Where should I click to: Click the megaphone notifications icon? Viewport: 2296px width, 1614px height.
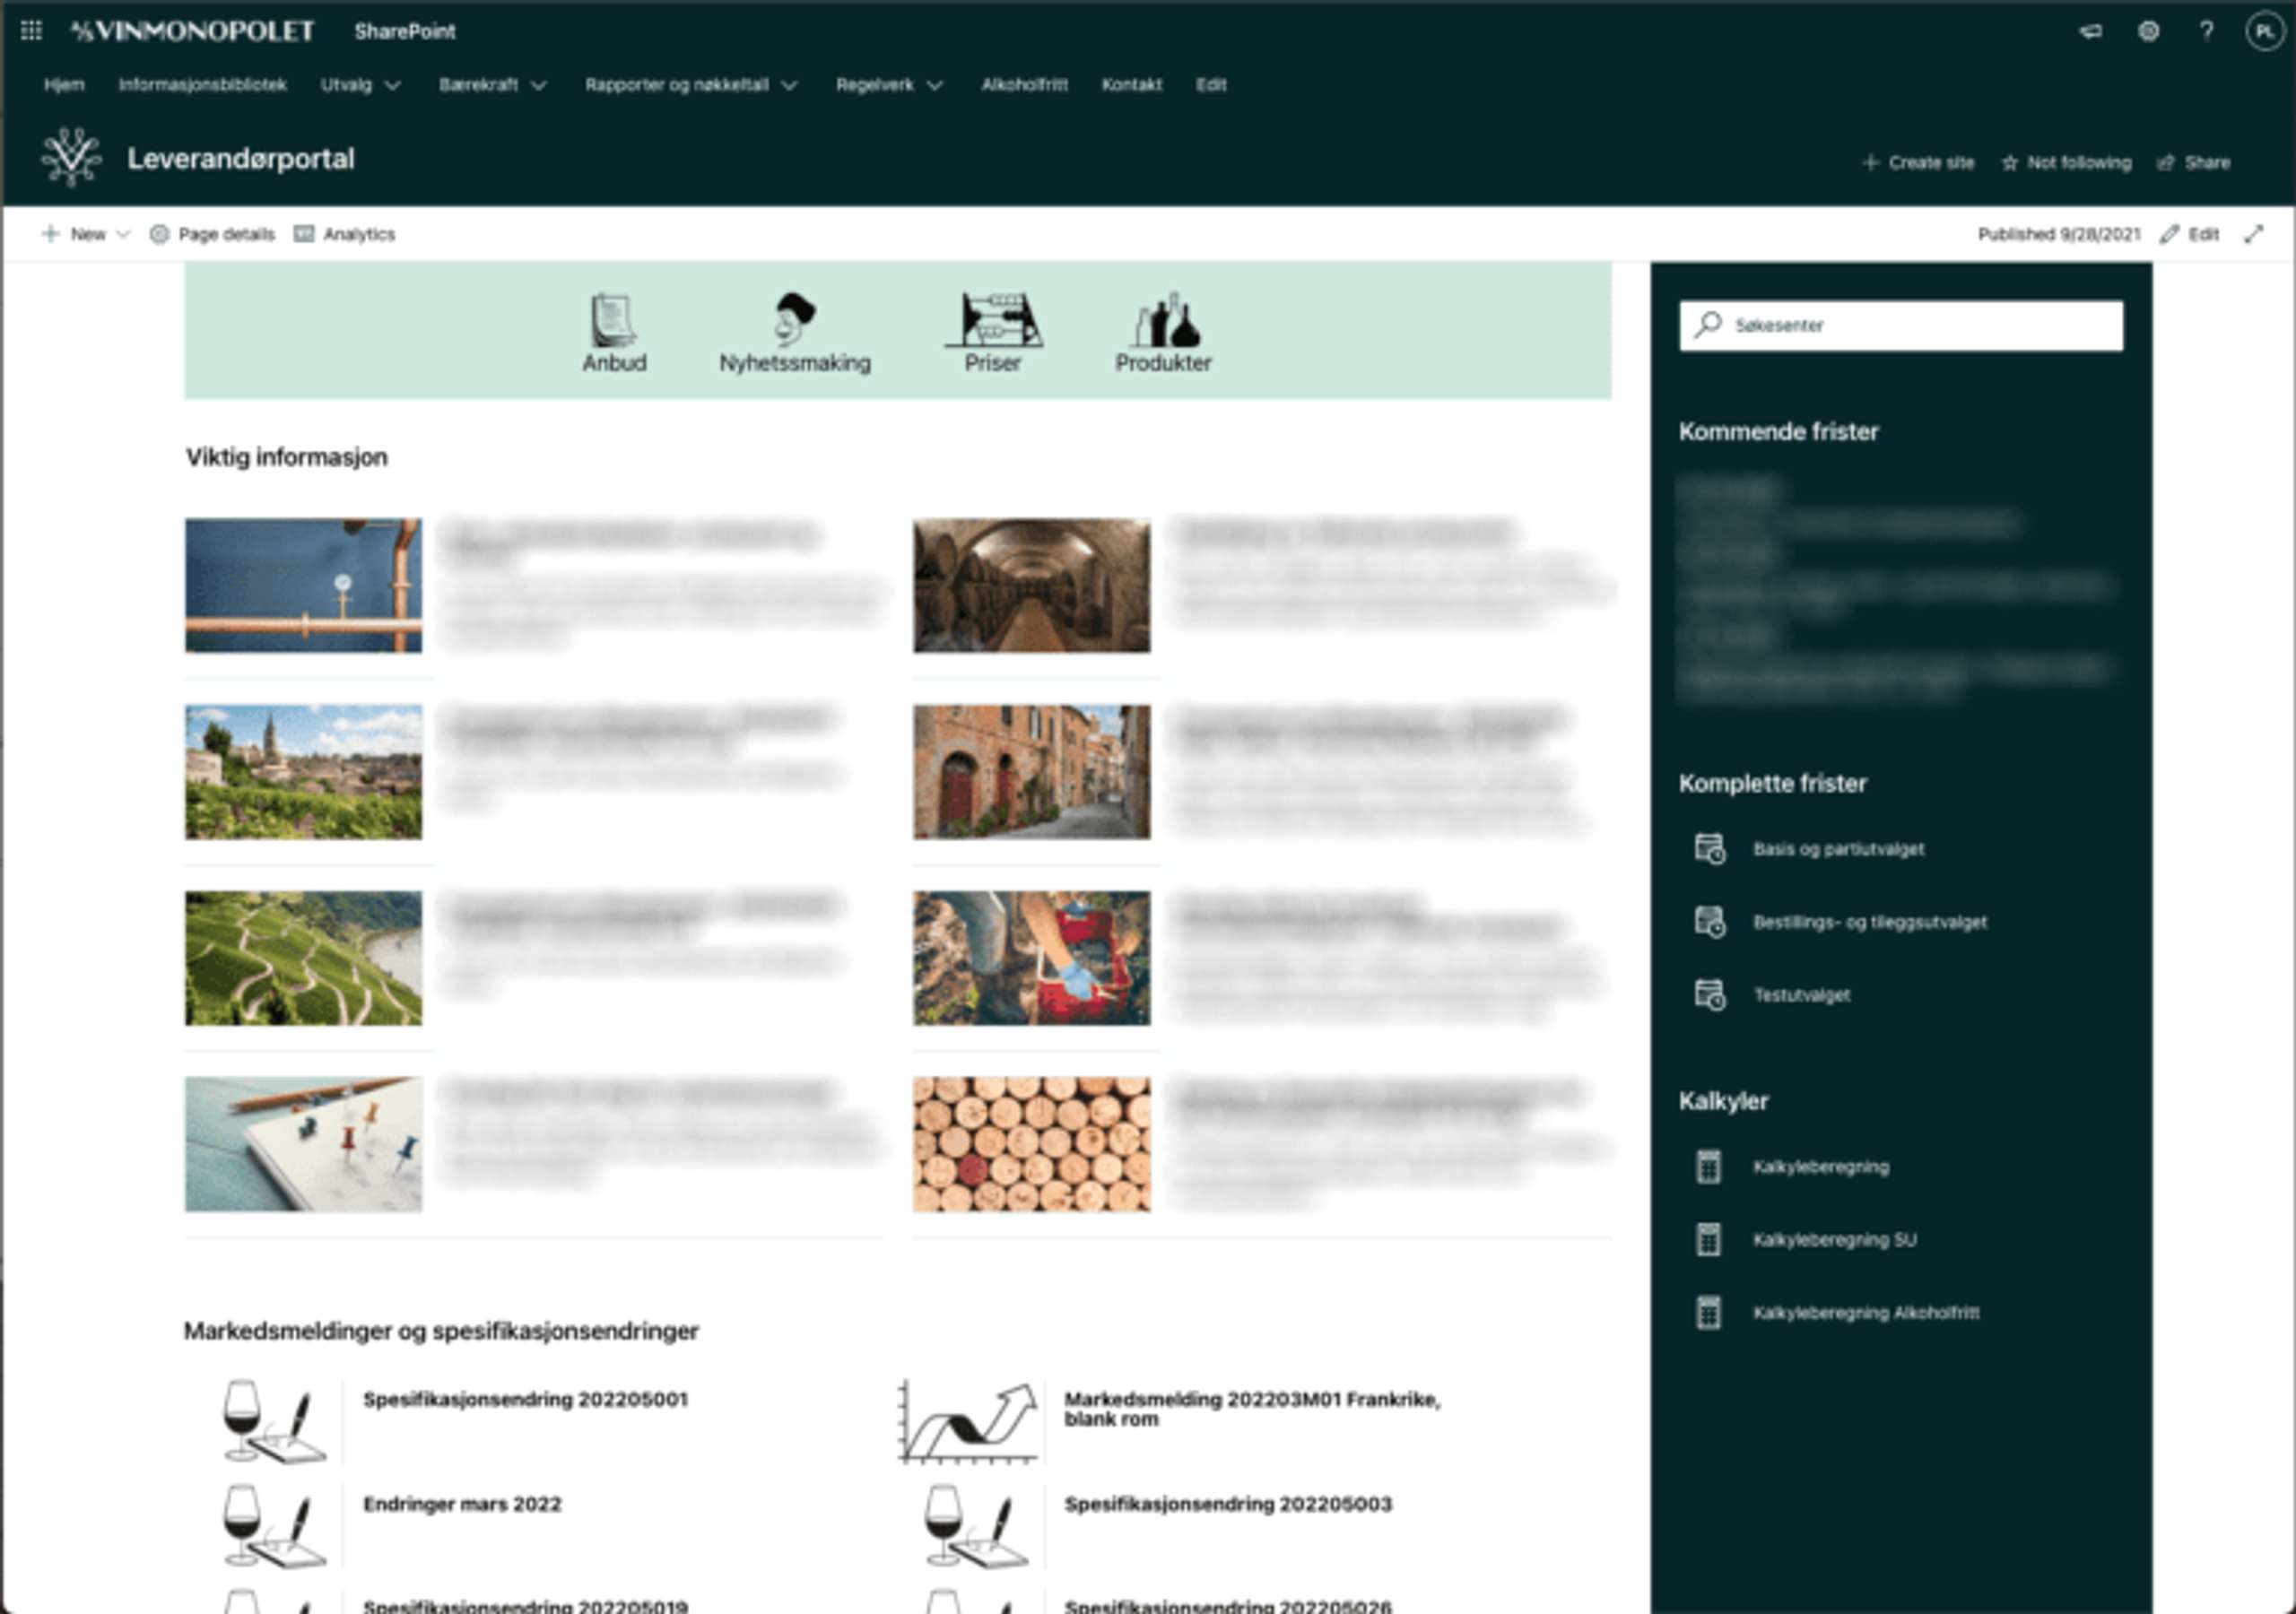point(2090,31)
